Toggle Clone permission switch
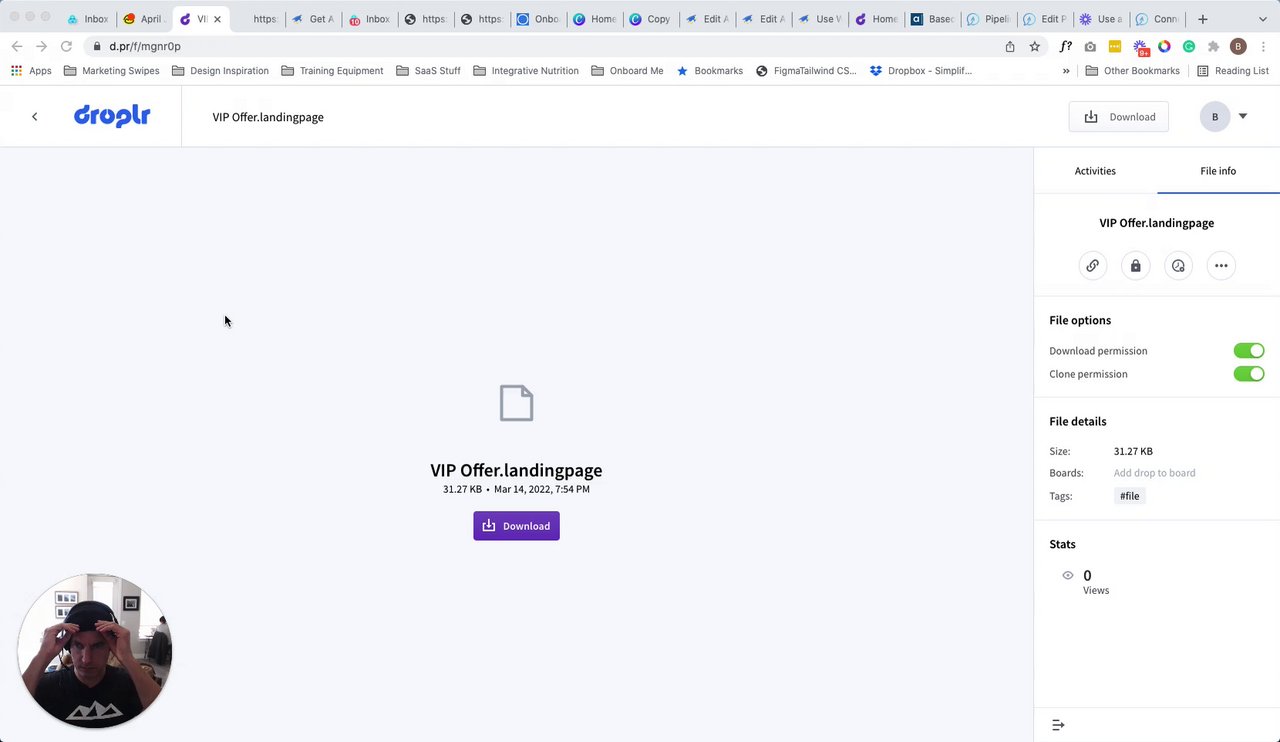Screen dimensions: 1280x742 click(1249, 374)
